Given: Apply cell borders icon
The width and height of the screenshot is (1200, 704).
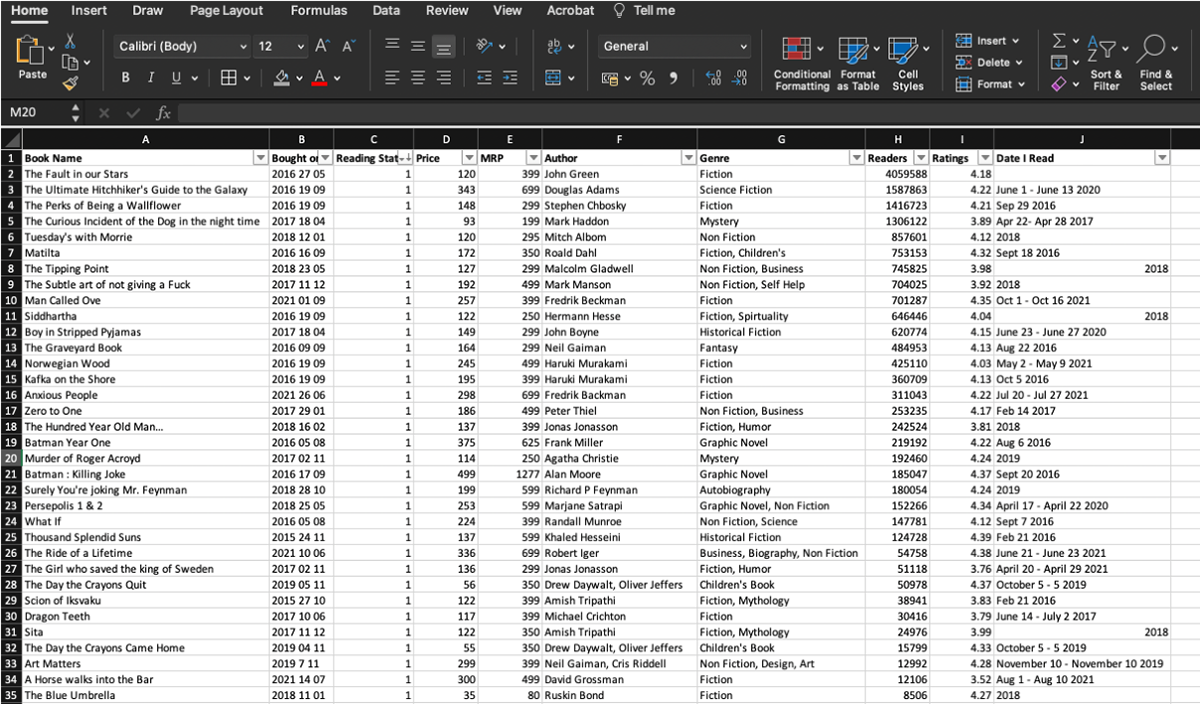Looking at the screenshot, I should click(228, 78).
